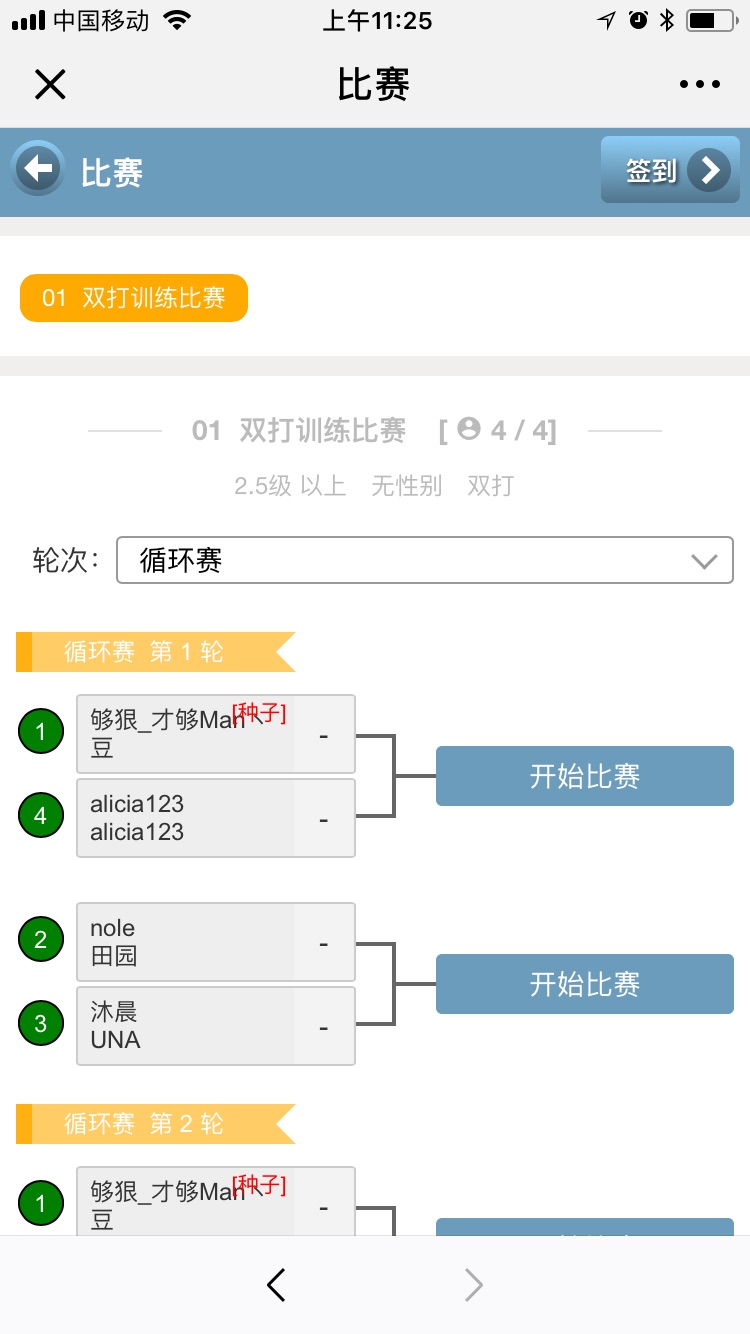Viewport: 750px width, 1334px height.
Task: Tap the red 种子 seed label in round 1
Action: [x=259, y=713]
